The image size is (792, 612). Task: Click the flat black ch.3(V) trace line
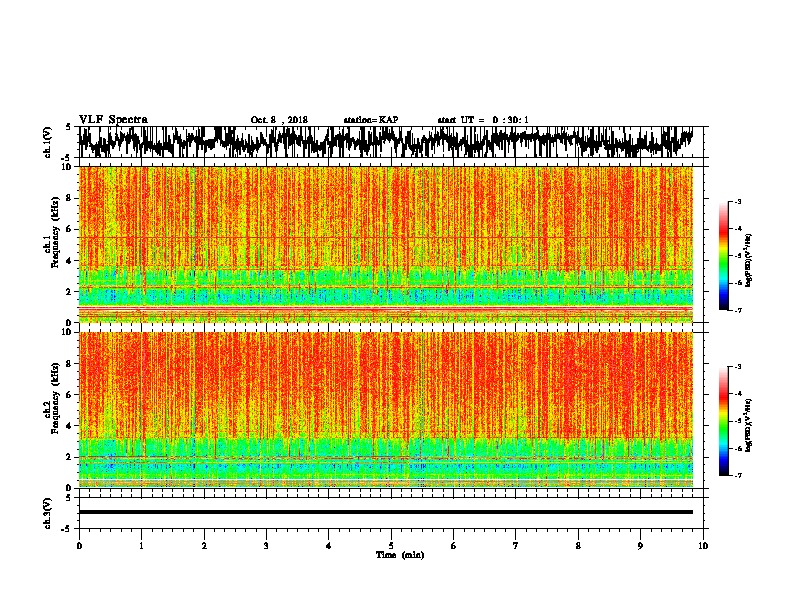(x=385, y=512)
